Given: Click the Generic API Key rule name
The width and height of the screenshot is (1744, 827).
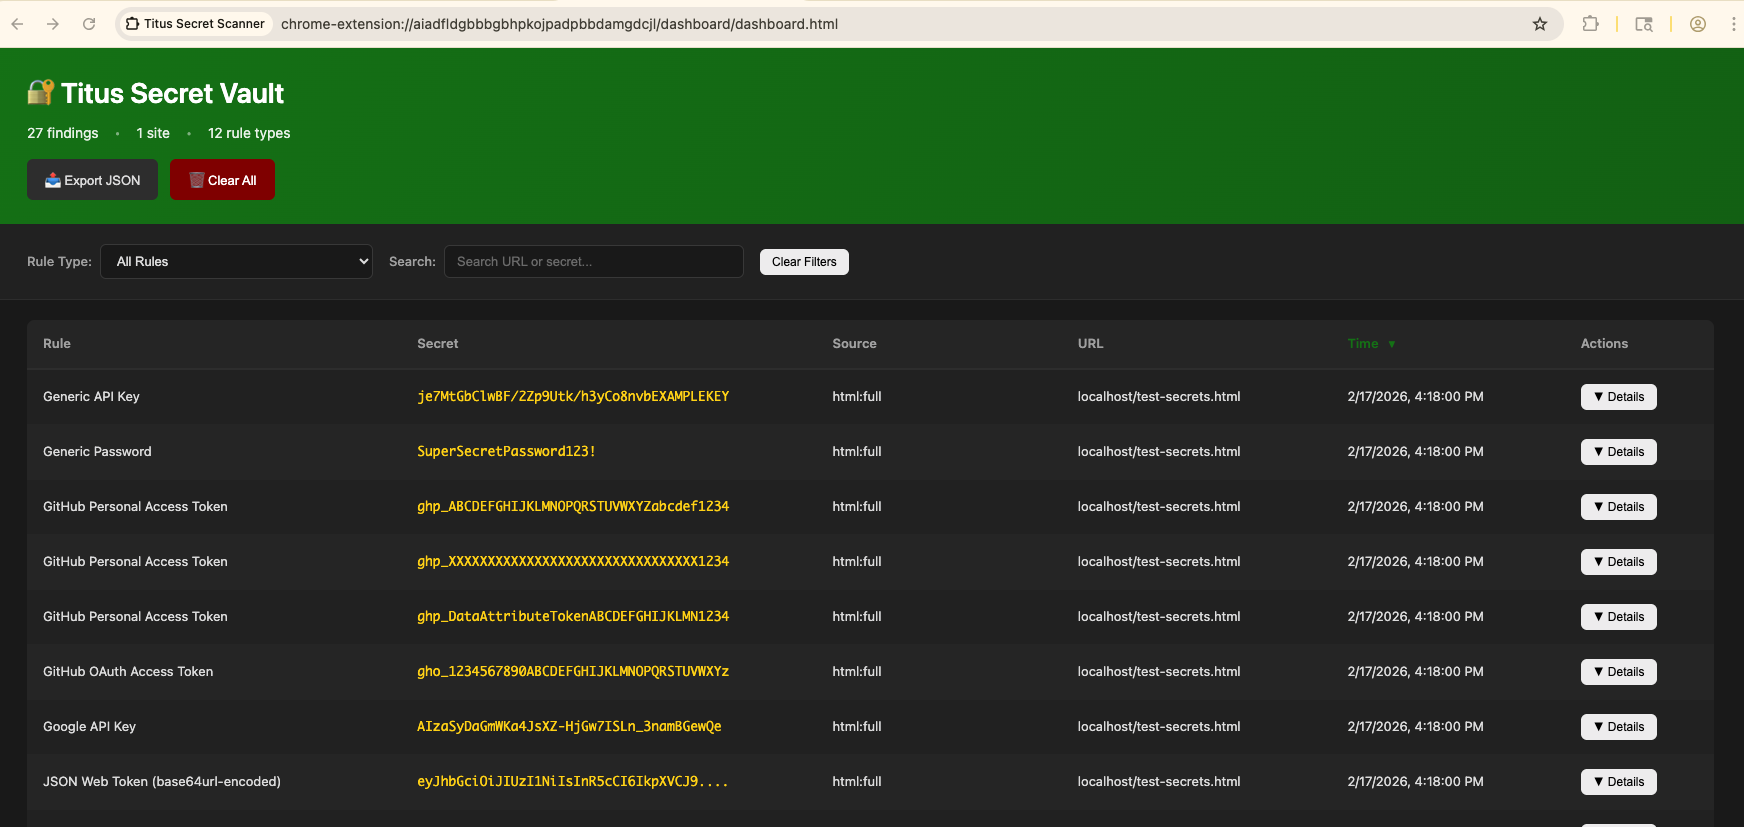Looking at the screenshot, I should [x=91, y=397].
